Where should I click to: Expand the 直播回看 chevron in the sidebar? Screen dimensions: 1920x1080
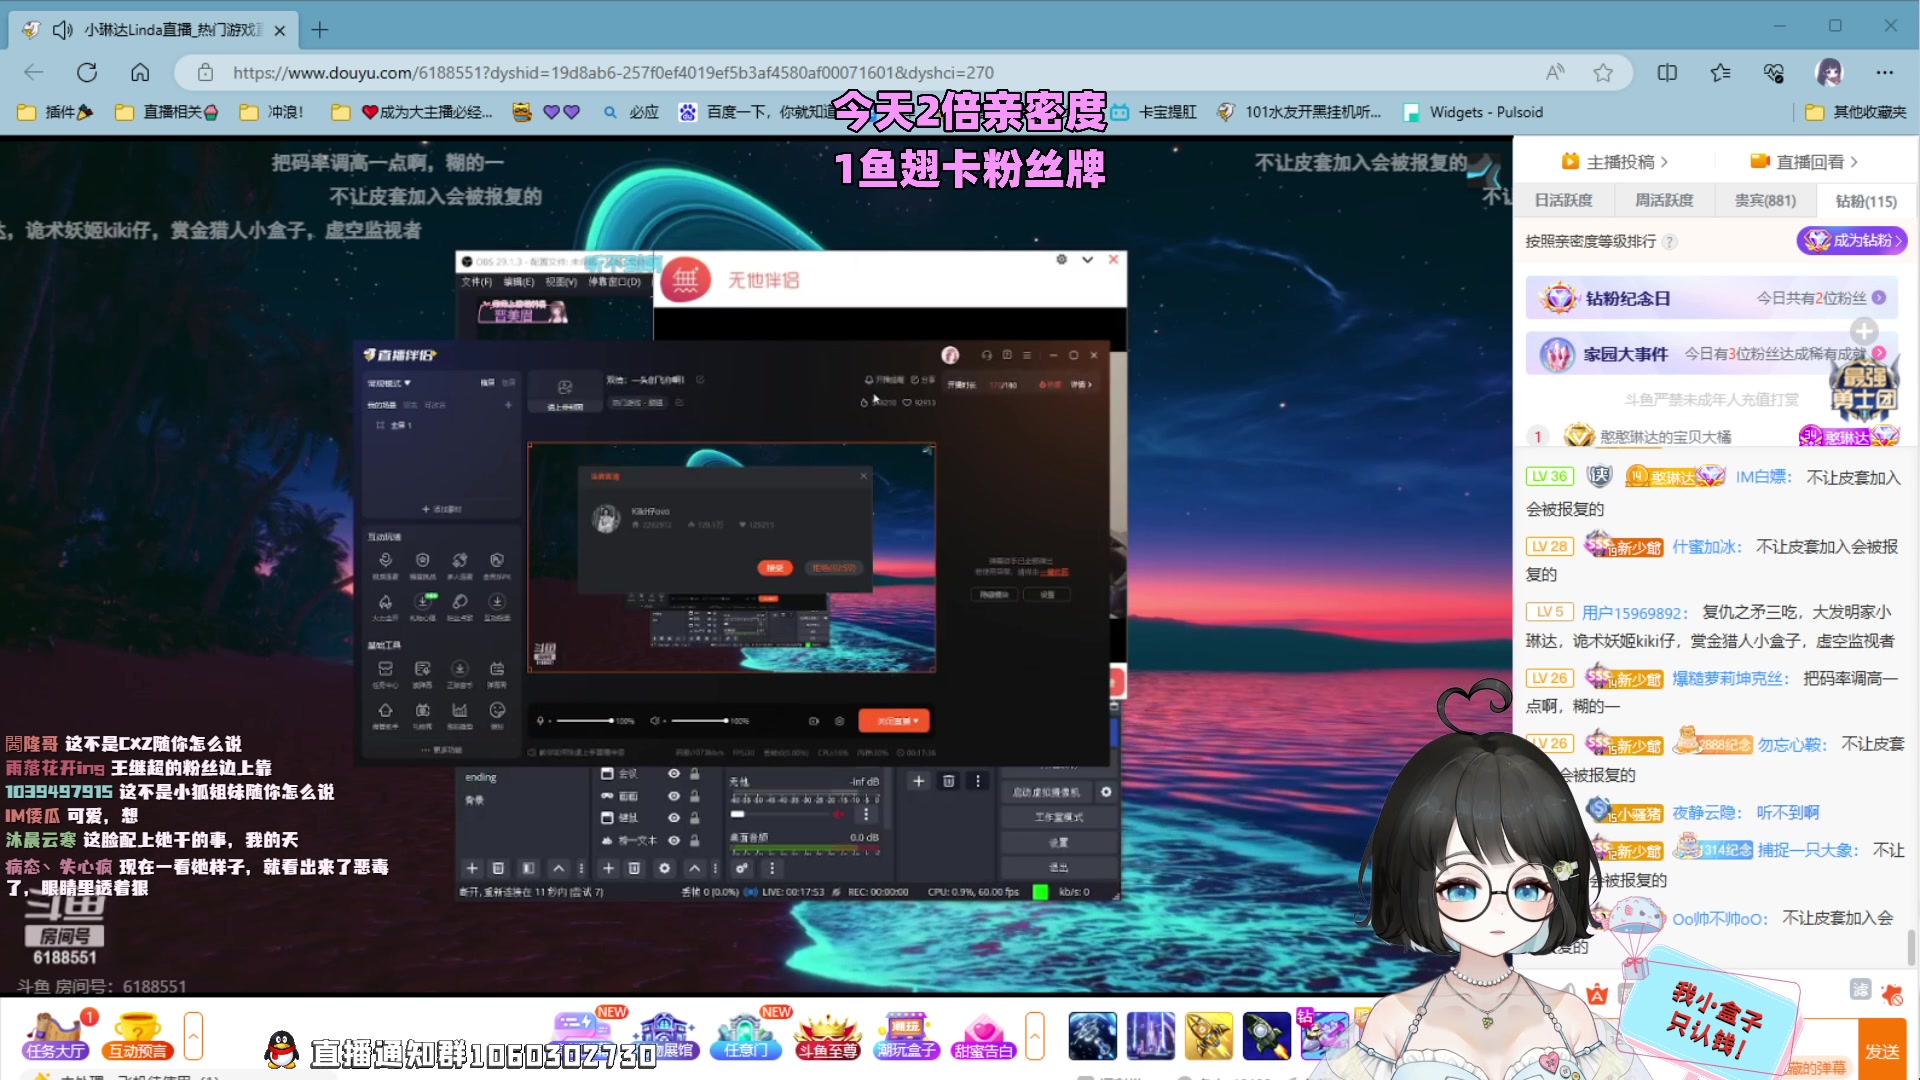1855,160
